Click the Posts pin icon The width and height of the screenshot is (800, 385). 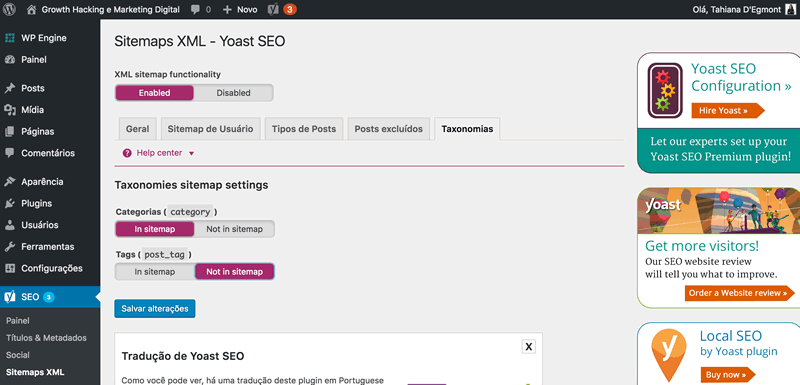coord(9,88)
